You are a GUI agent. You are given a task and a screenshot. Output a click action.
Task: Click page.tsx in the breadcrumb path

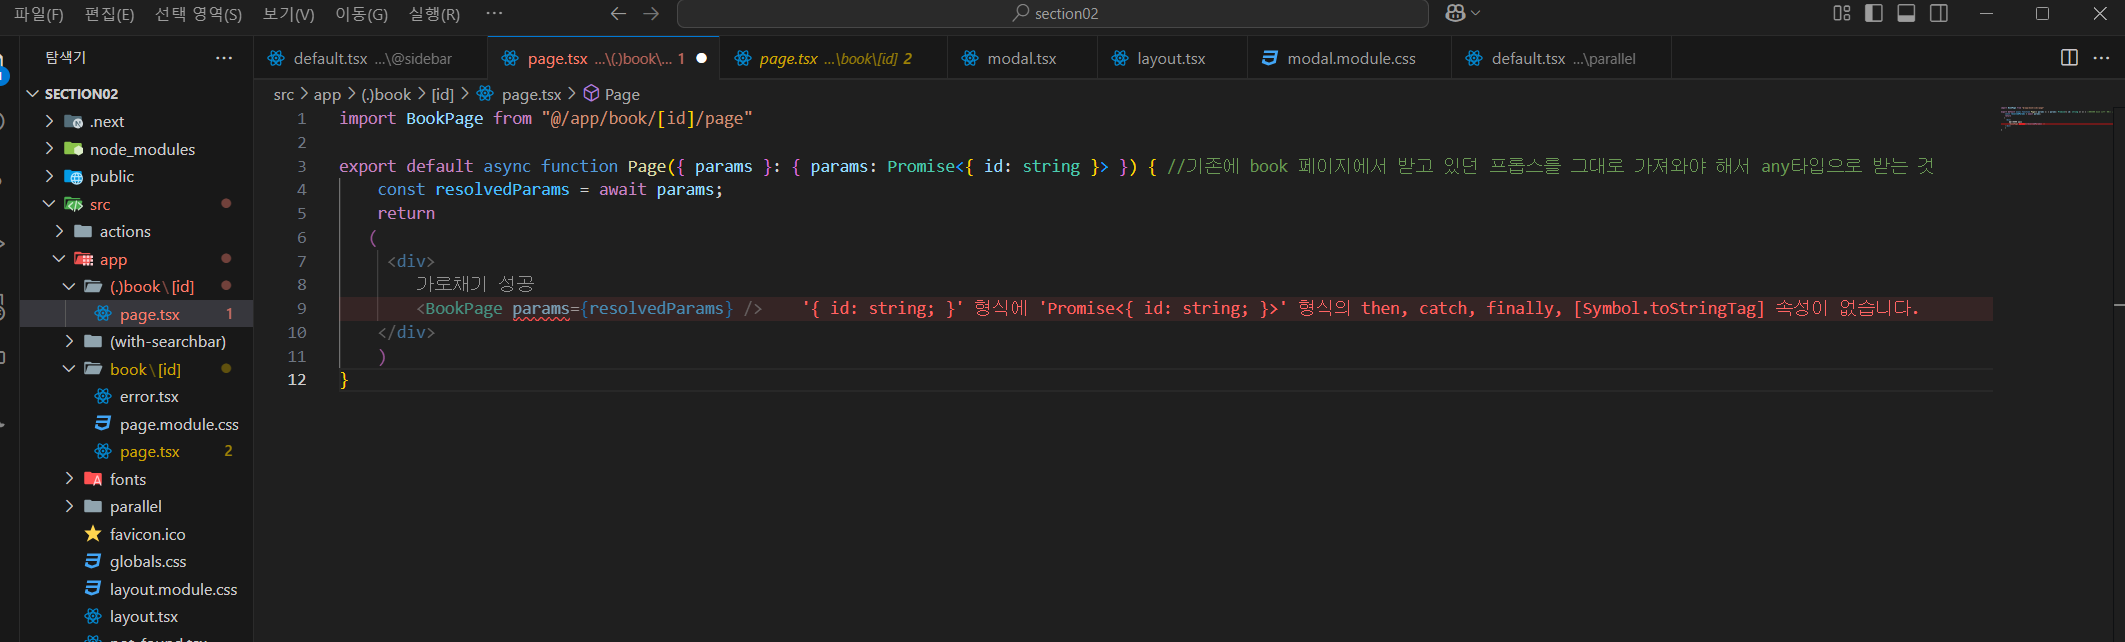coord(531,94)
